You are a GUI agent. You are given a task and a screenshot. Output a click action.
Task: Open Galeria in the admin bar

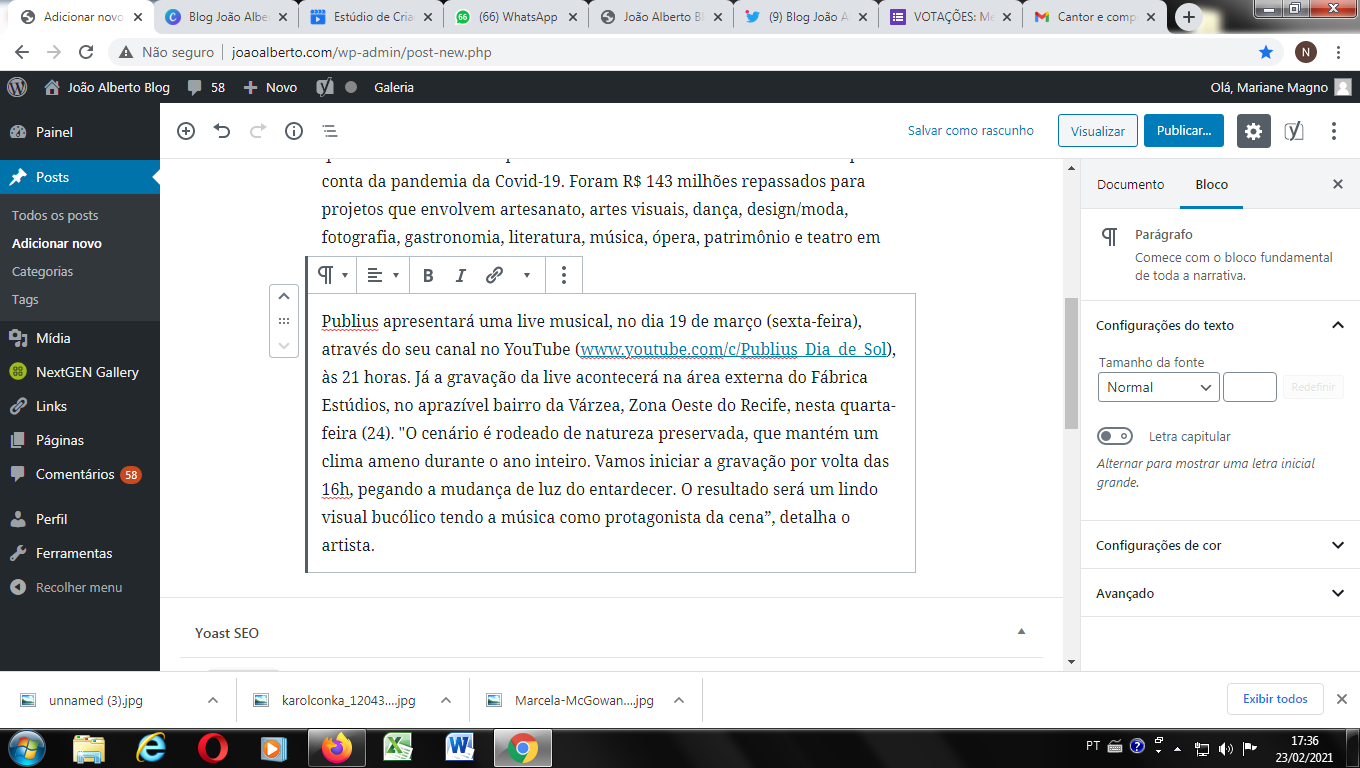point(394,87)
